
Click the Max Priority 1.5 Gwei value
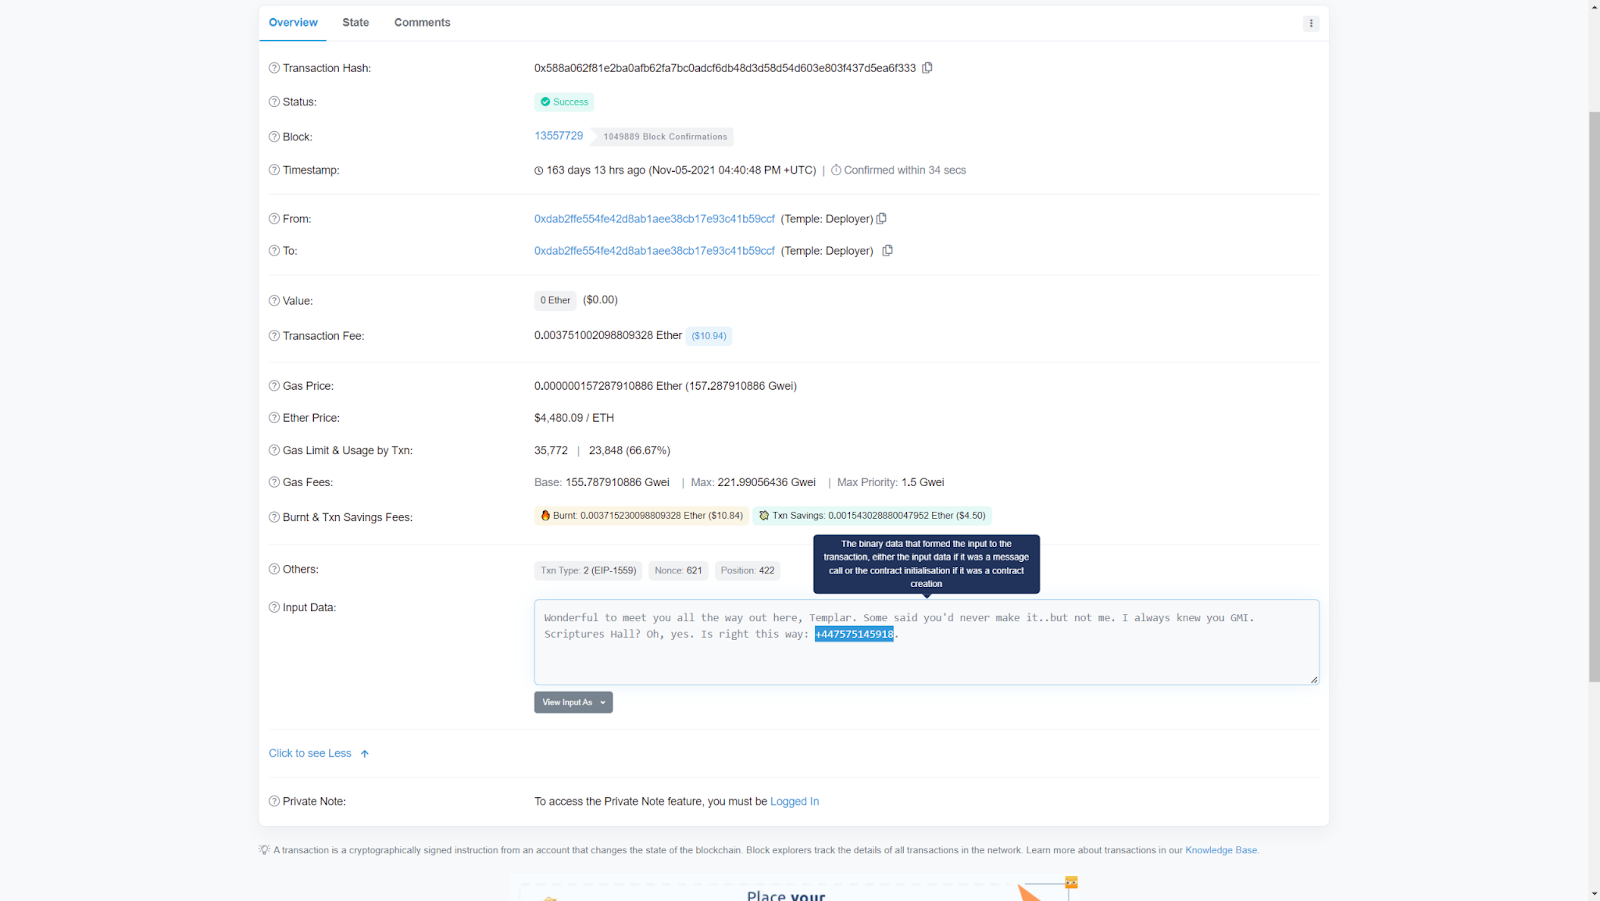point(923,482)
